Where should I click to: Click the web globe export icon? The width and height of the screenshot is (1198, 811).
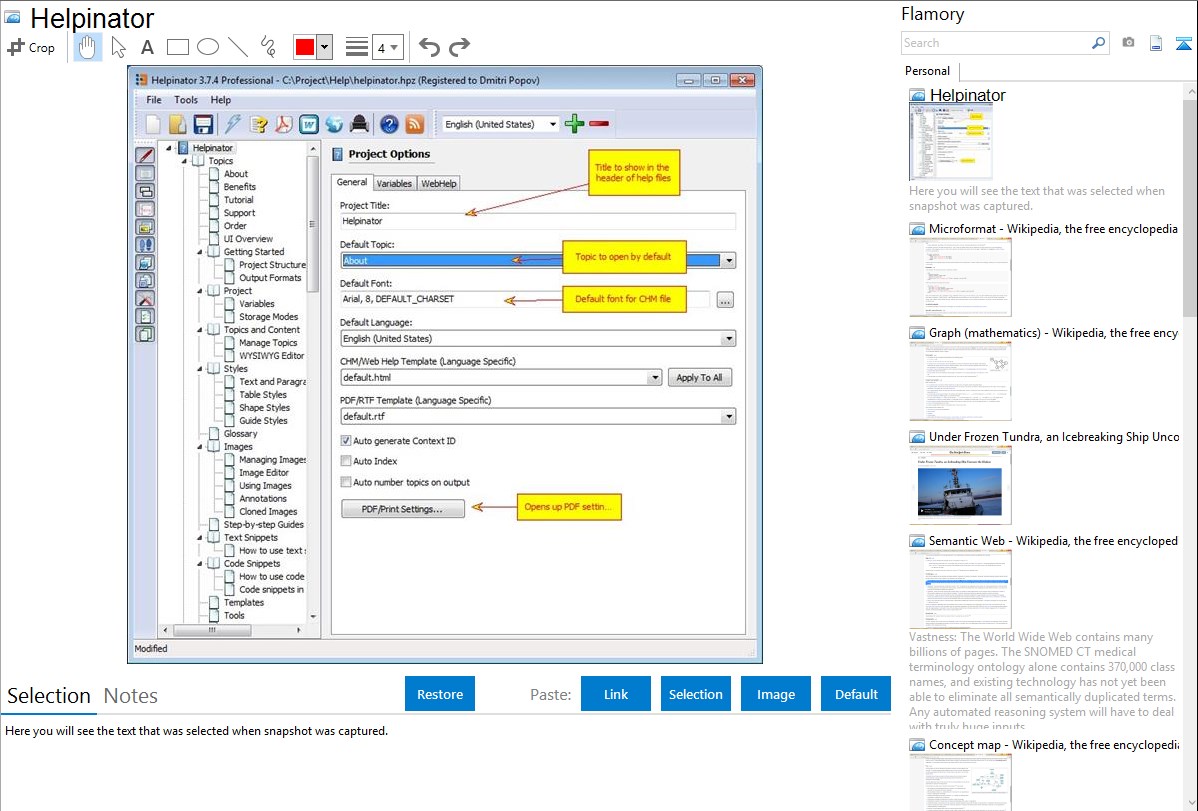(x=334, y=124)
